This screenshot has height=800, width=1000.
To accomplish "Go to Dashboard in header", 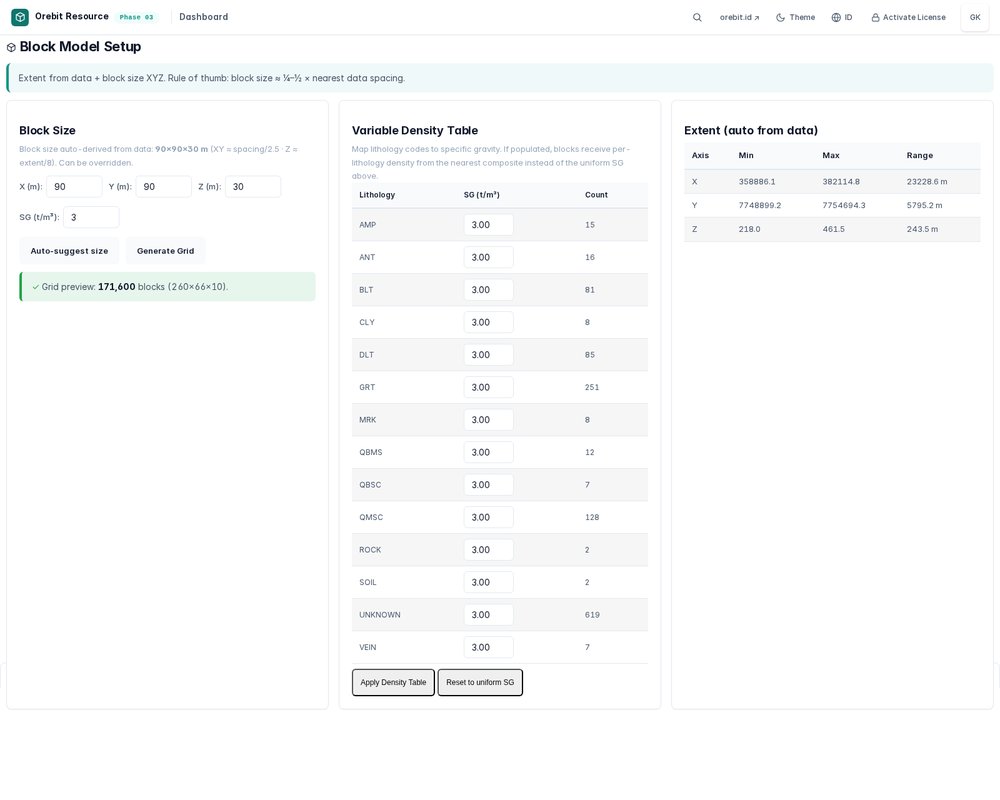I will point(203,17).
